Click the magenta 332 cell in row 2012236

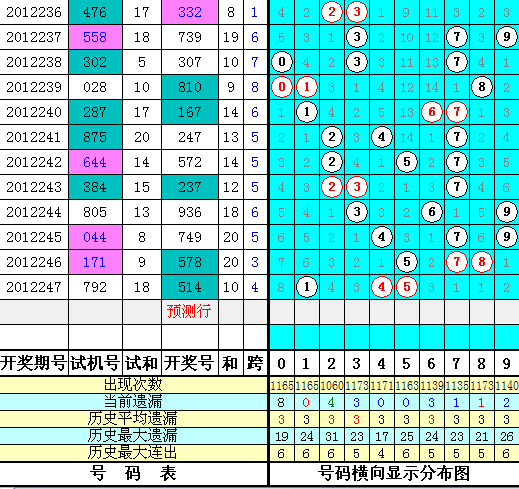[190, 12]
